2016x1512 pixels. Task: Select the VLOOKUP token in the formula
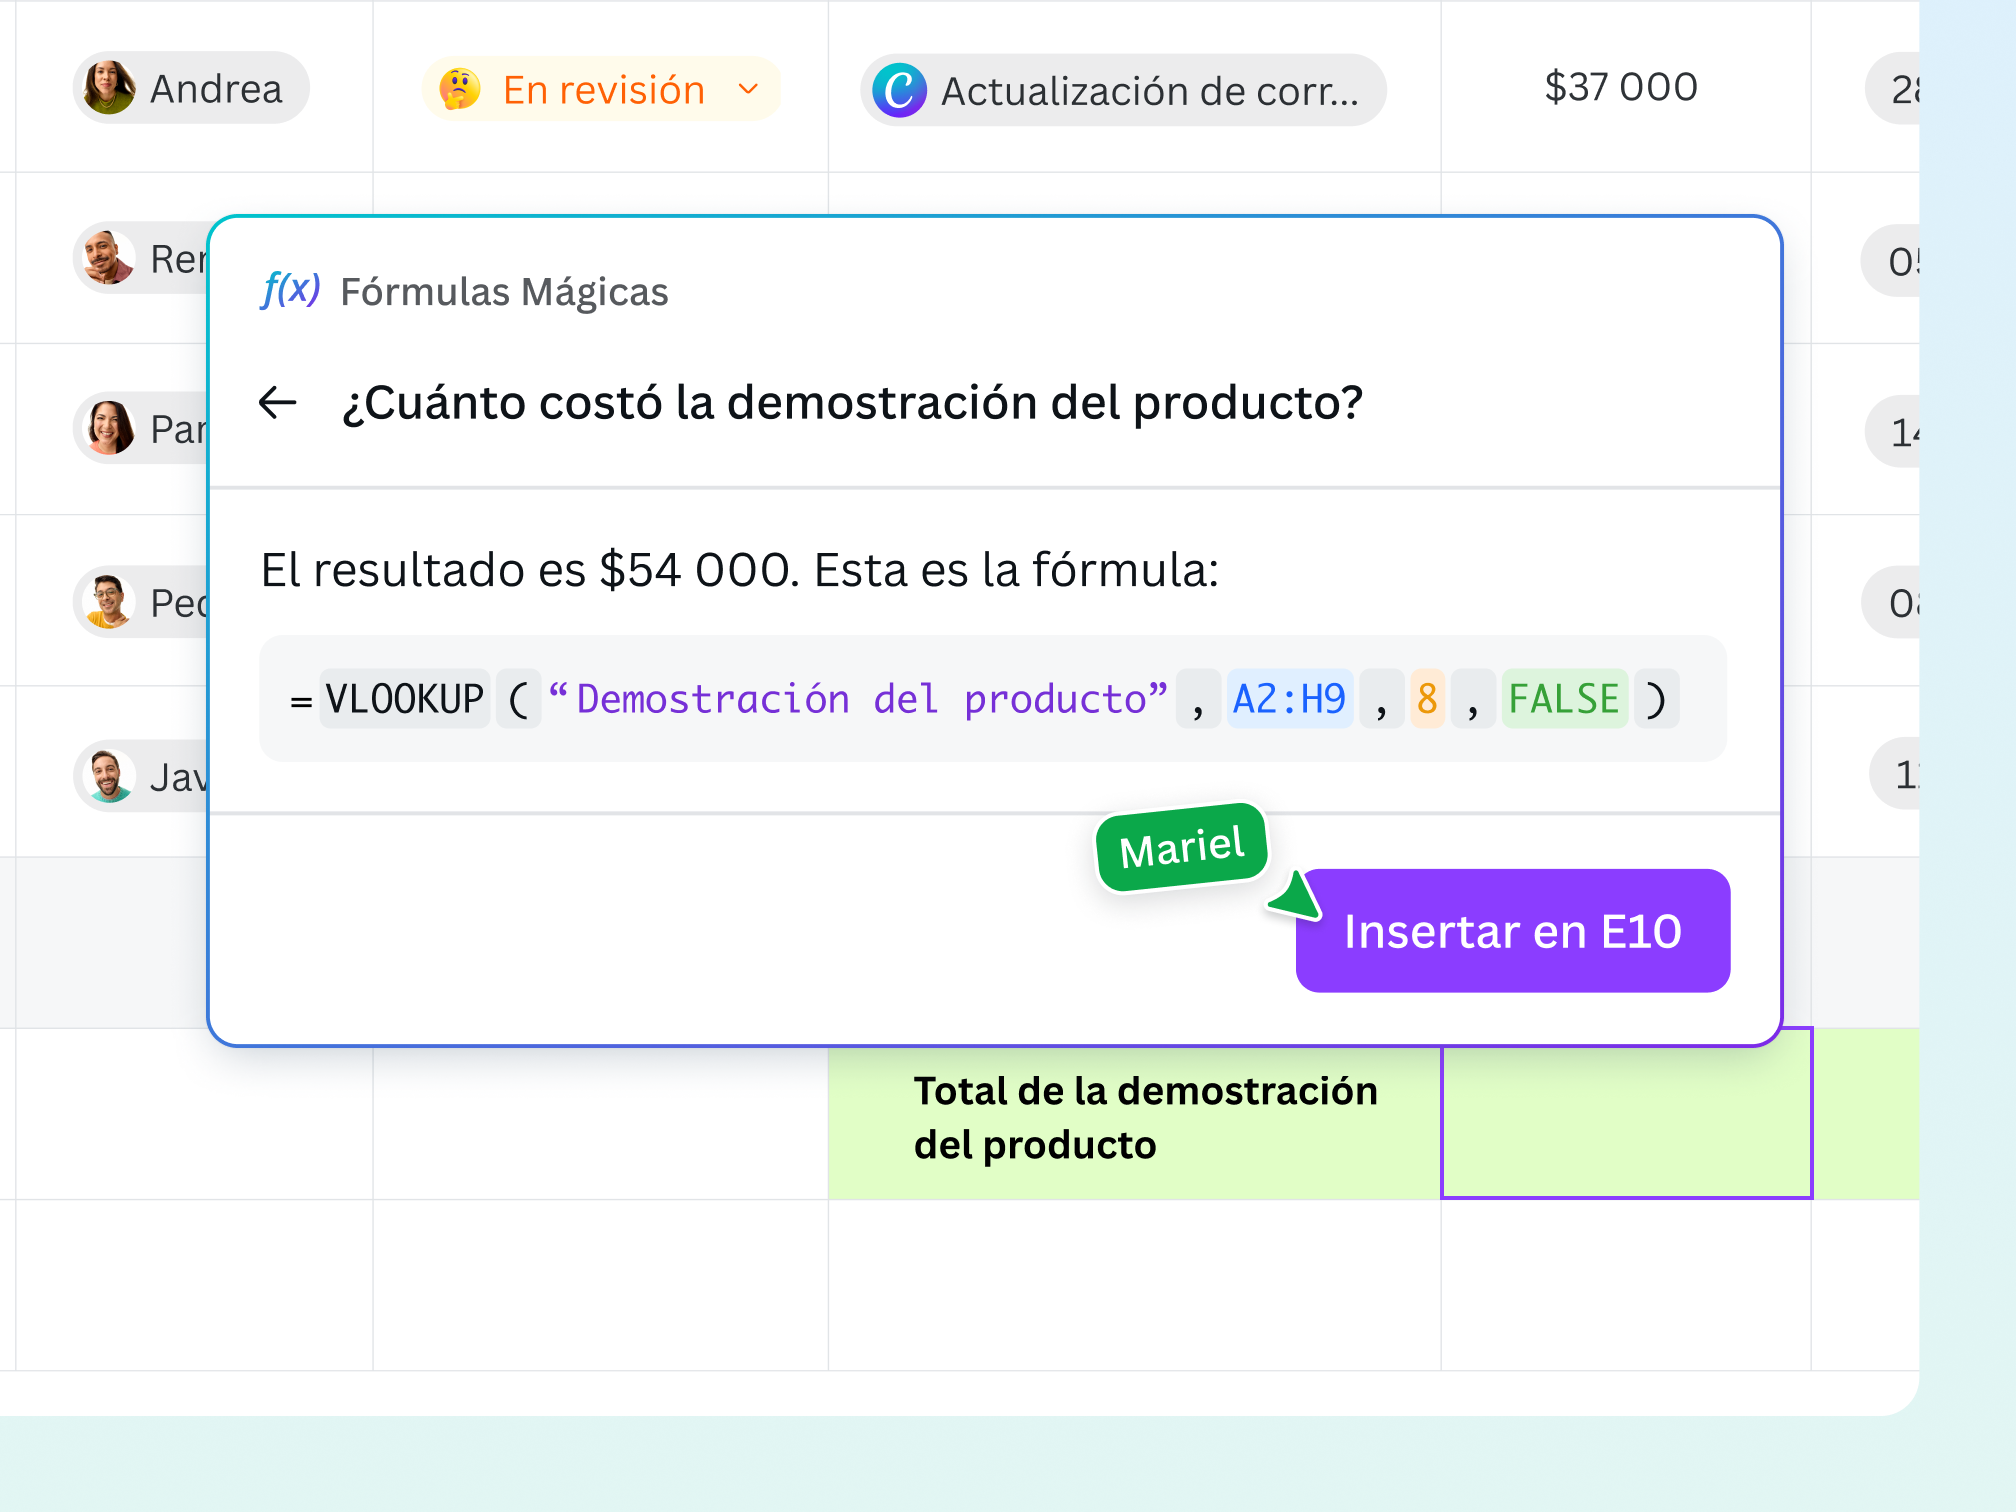tap(404, 698)
